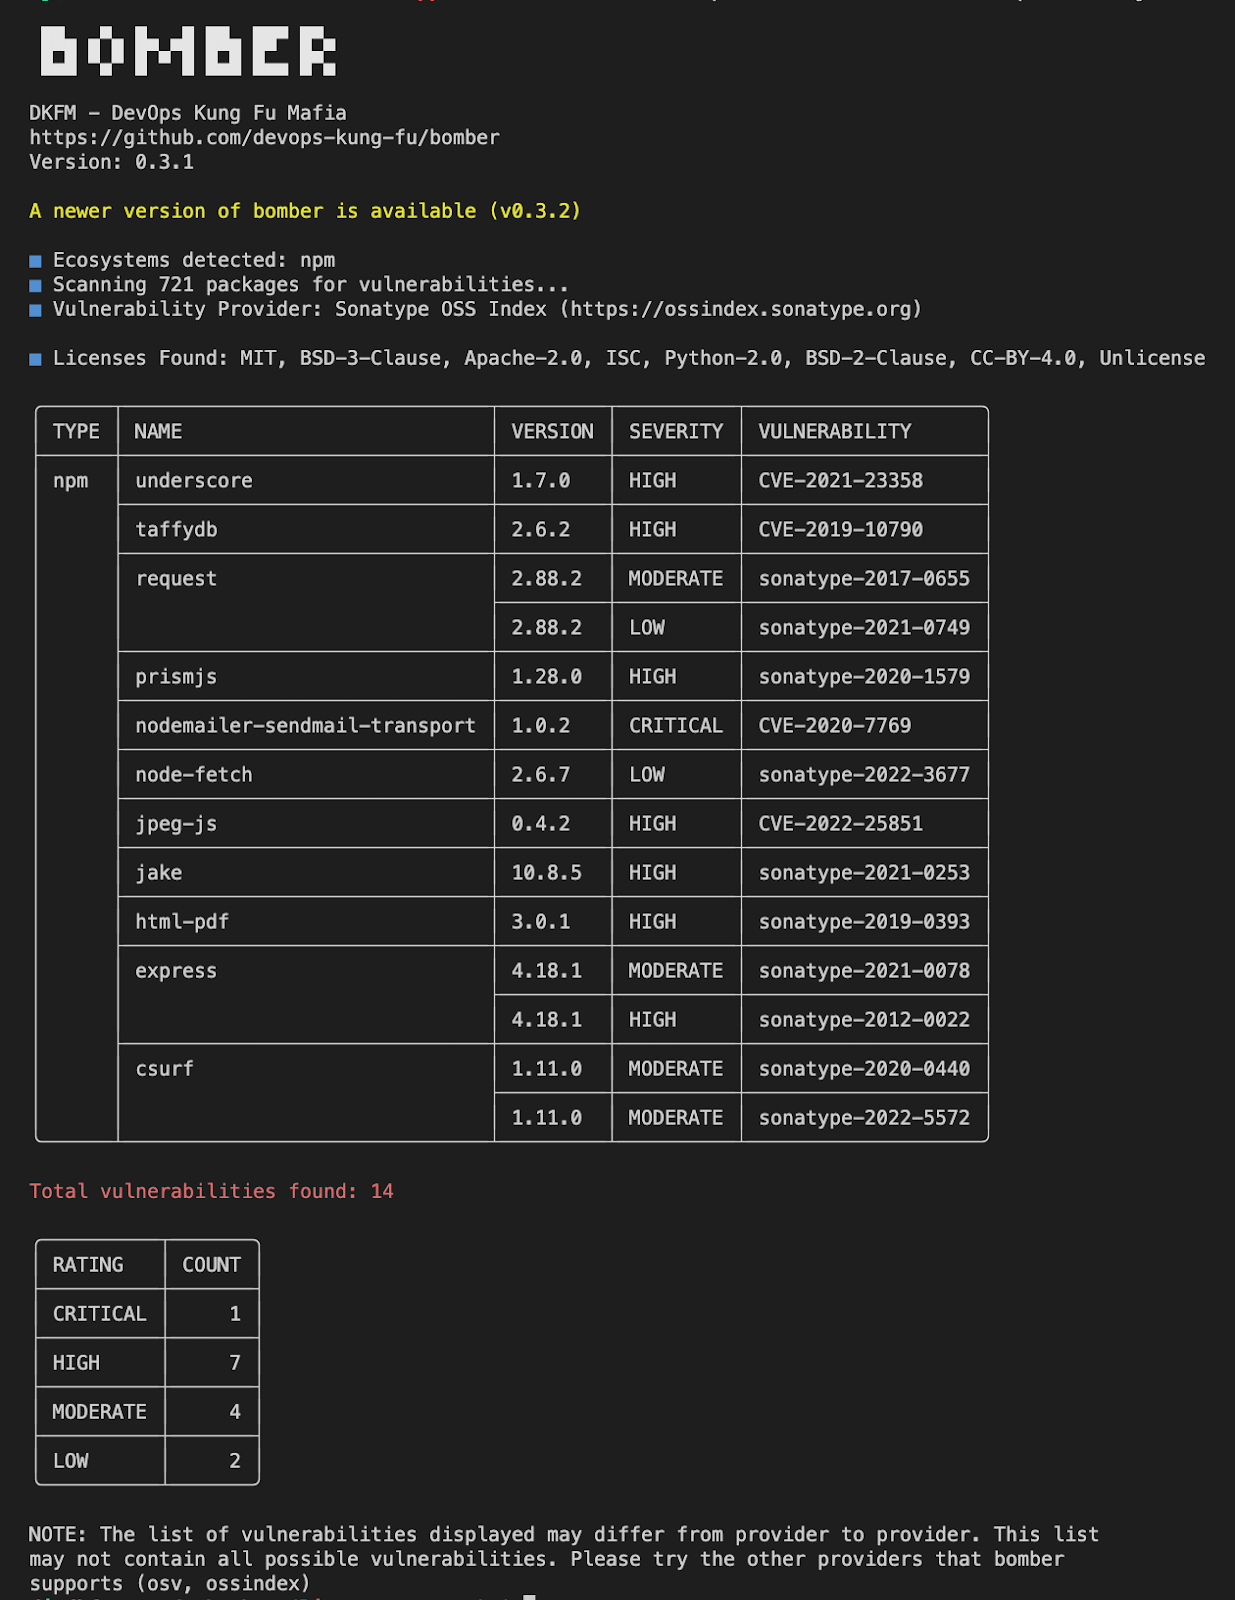The image size is (1235, 1600).
Task: Click CVE-2021-23358 vulnerability ID
Action: (x=841, y=481)
